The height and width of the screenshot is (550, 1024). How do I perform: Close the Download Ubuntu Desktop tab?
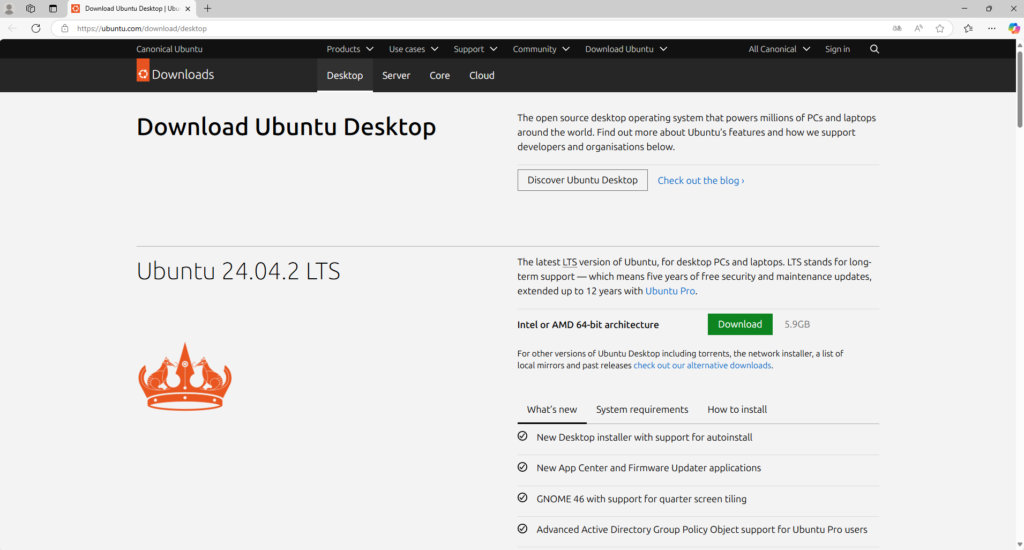[187, 8]
